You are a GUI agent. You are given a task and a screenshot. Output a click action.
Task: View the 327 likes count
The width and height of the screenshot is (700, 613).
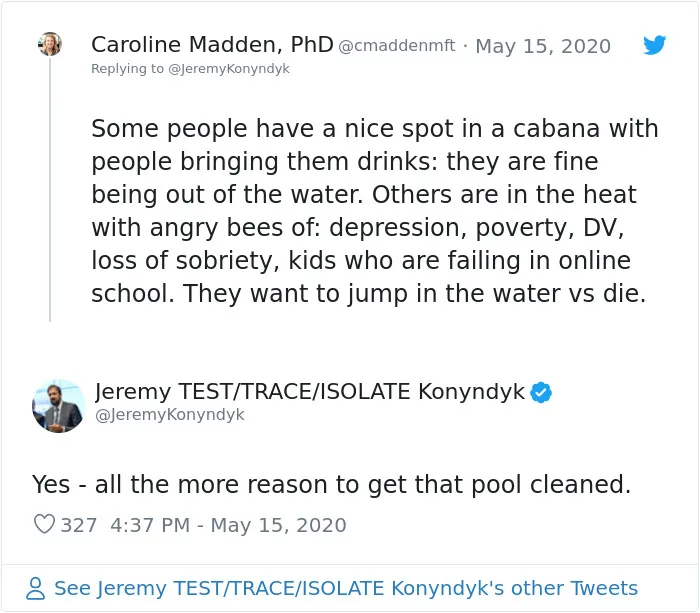coord(79,525)
